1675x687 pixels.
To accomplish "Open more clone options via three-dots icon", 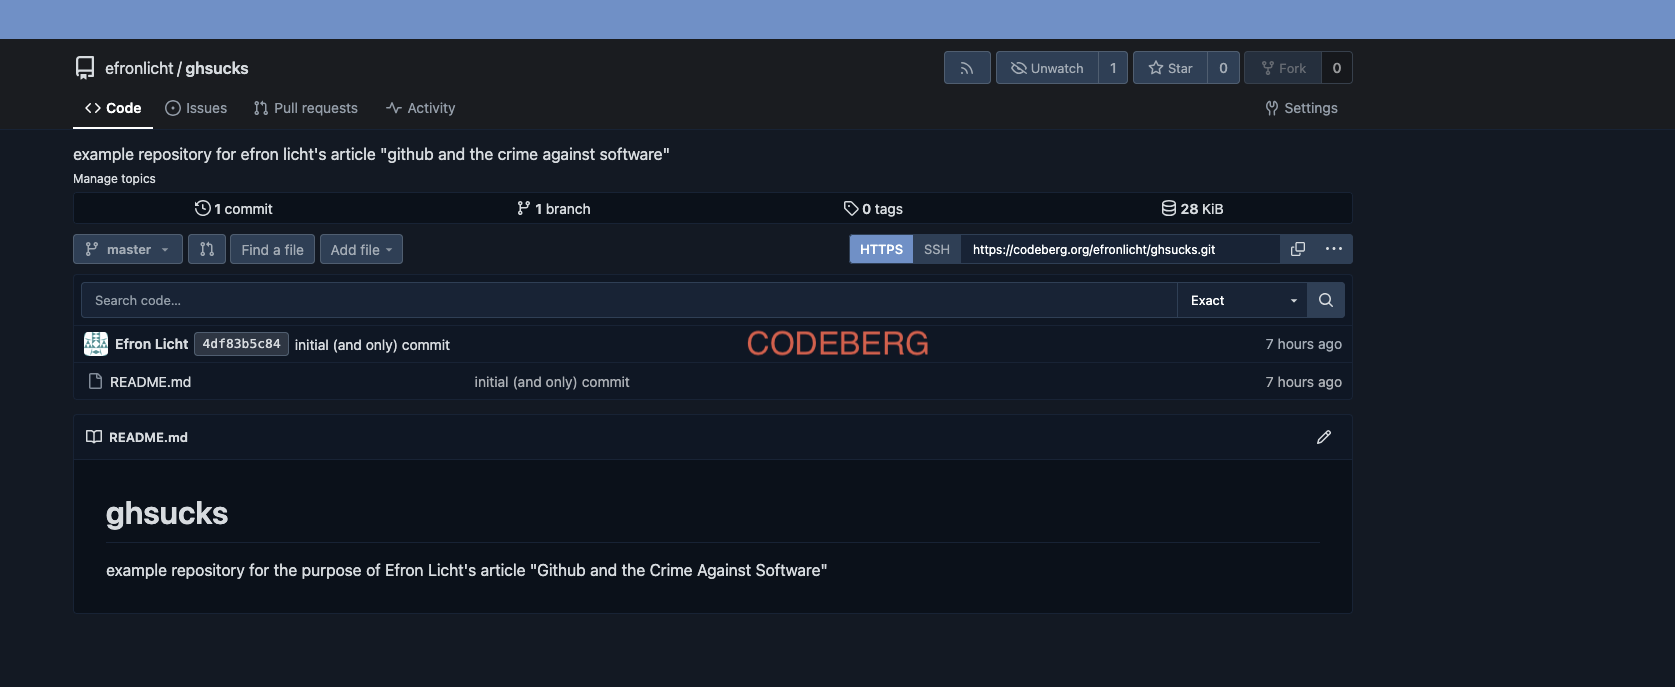I will [x=1334, y=249].
